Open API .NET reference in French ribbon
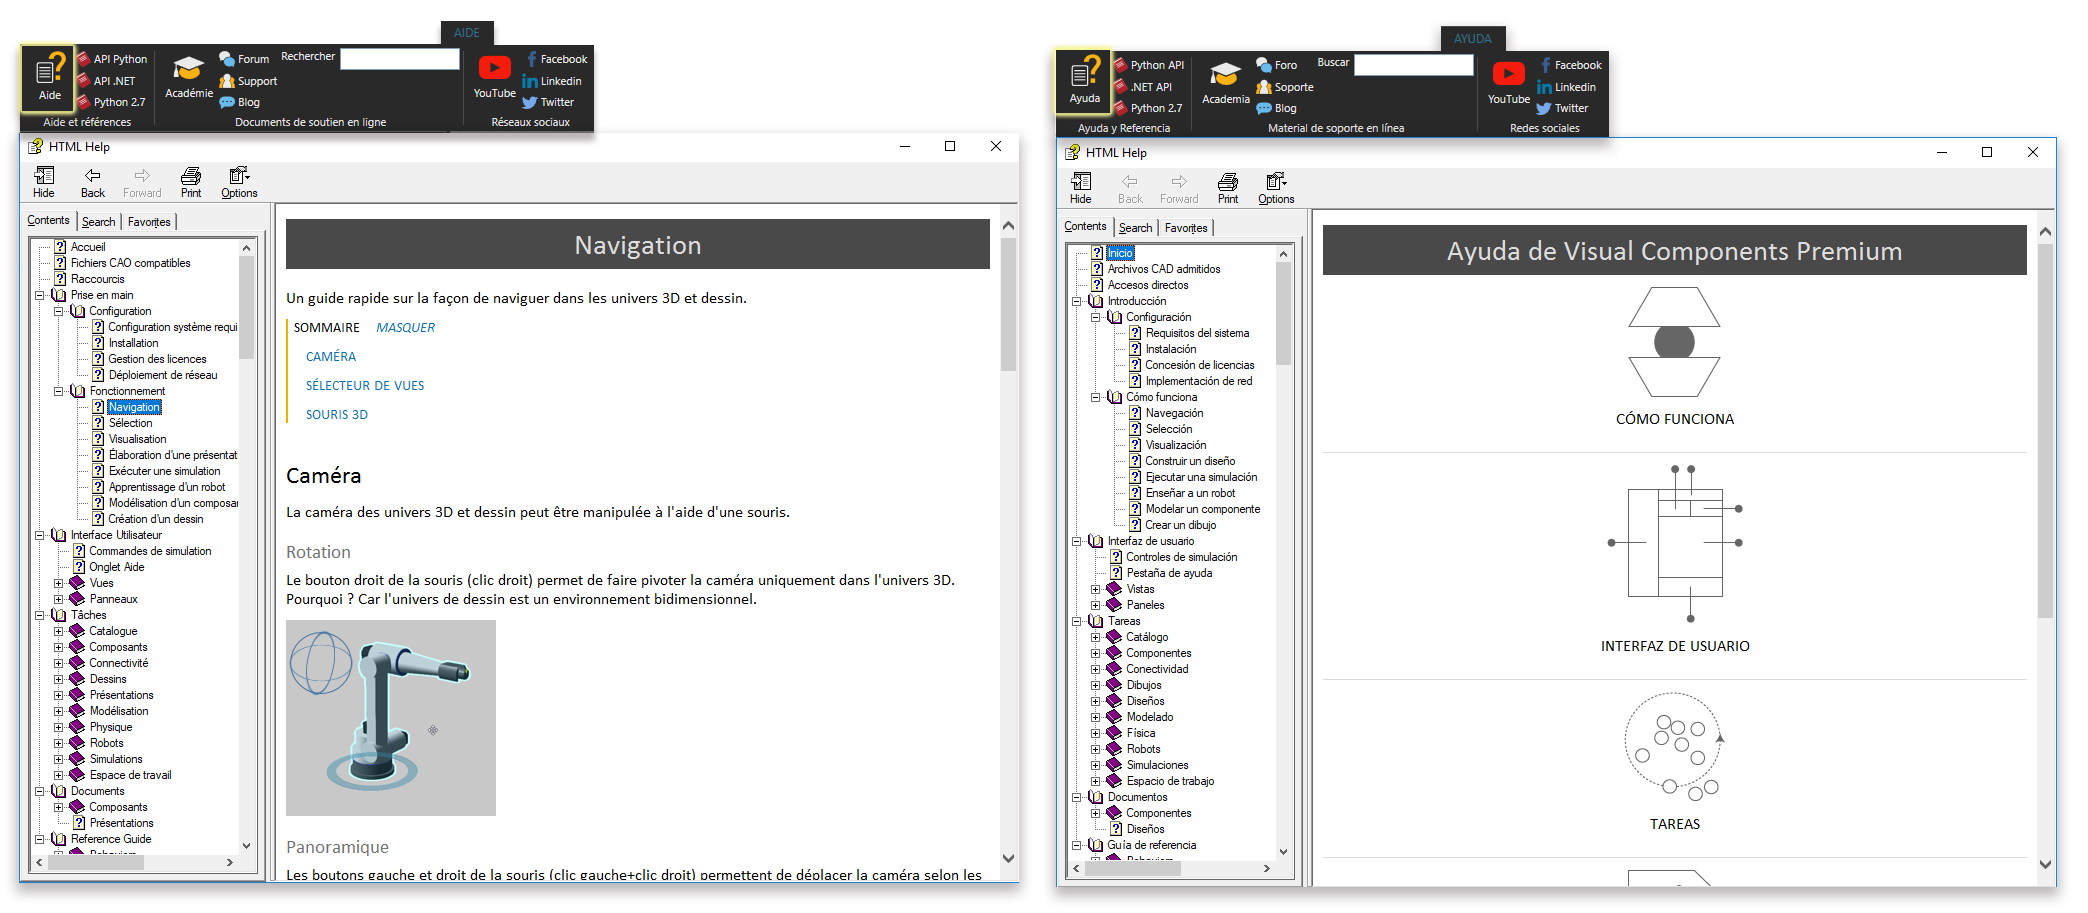The height and width of the screenshot is (913, 2088). point(106,81)
